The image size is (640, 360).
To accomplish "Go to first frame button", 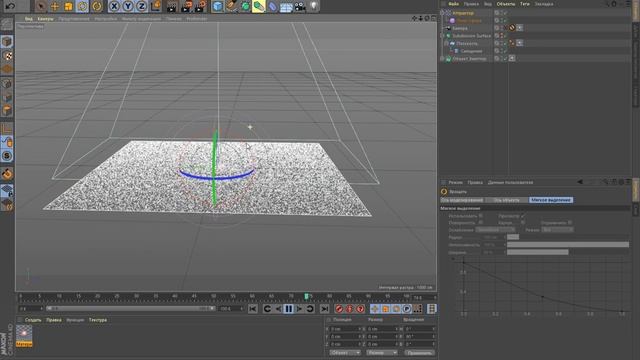I will tap(253, 309).
